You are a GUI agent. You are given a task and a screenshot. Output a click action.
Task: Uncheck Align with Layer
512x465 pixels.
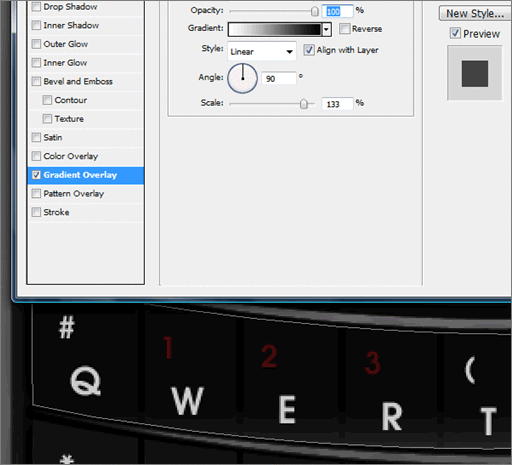[x=309, y=50]
